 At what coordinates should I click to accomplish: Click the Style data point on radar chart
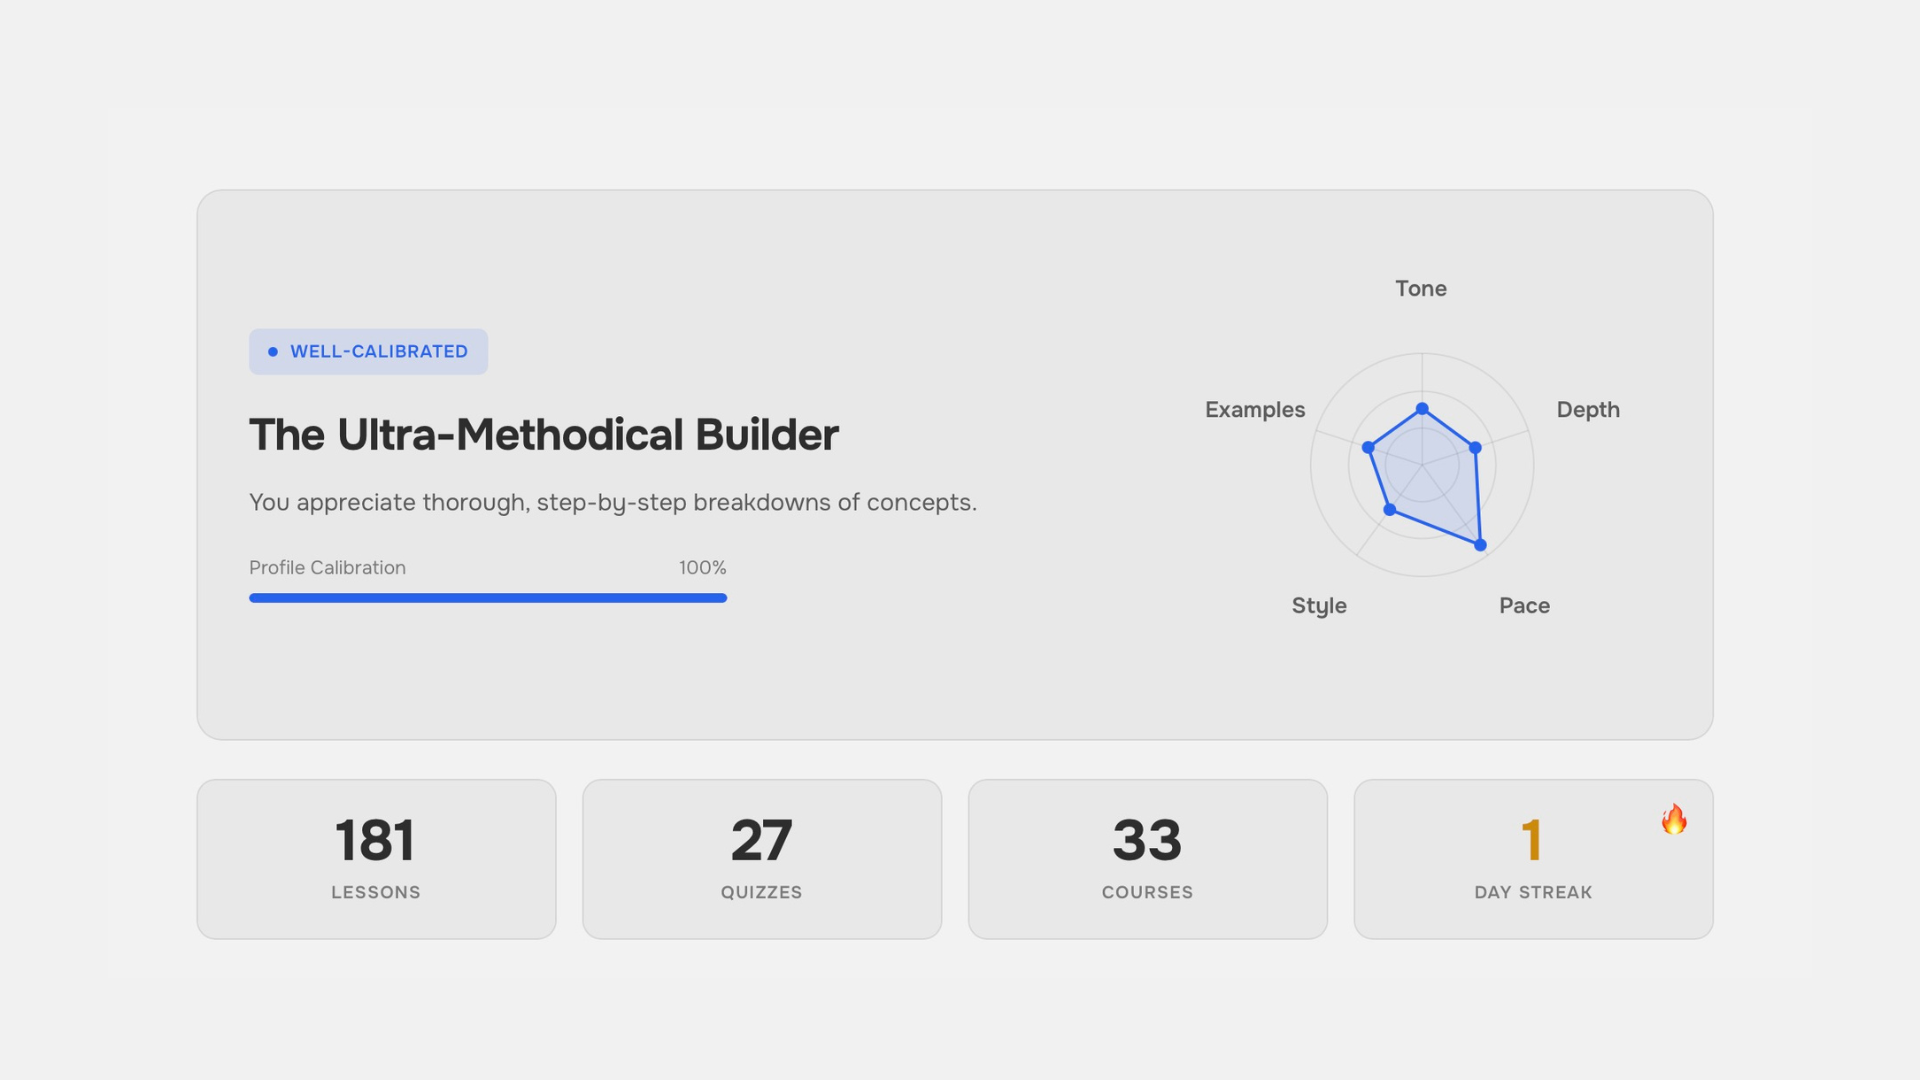pos(1389,510)
